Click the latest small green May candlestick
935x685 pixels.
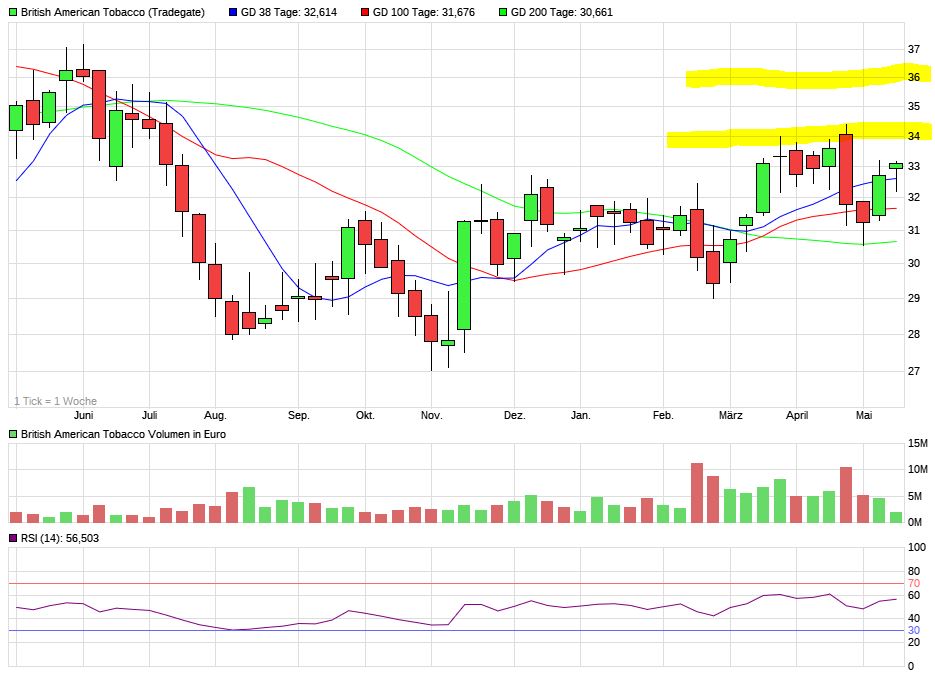tap(896, 166)
